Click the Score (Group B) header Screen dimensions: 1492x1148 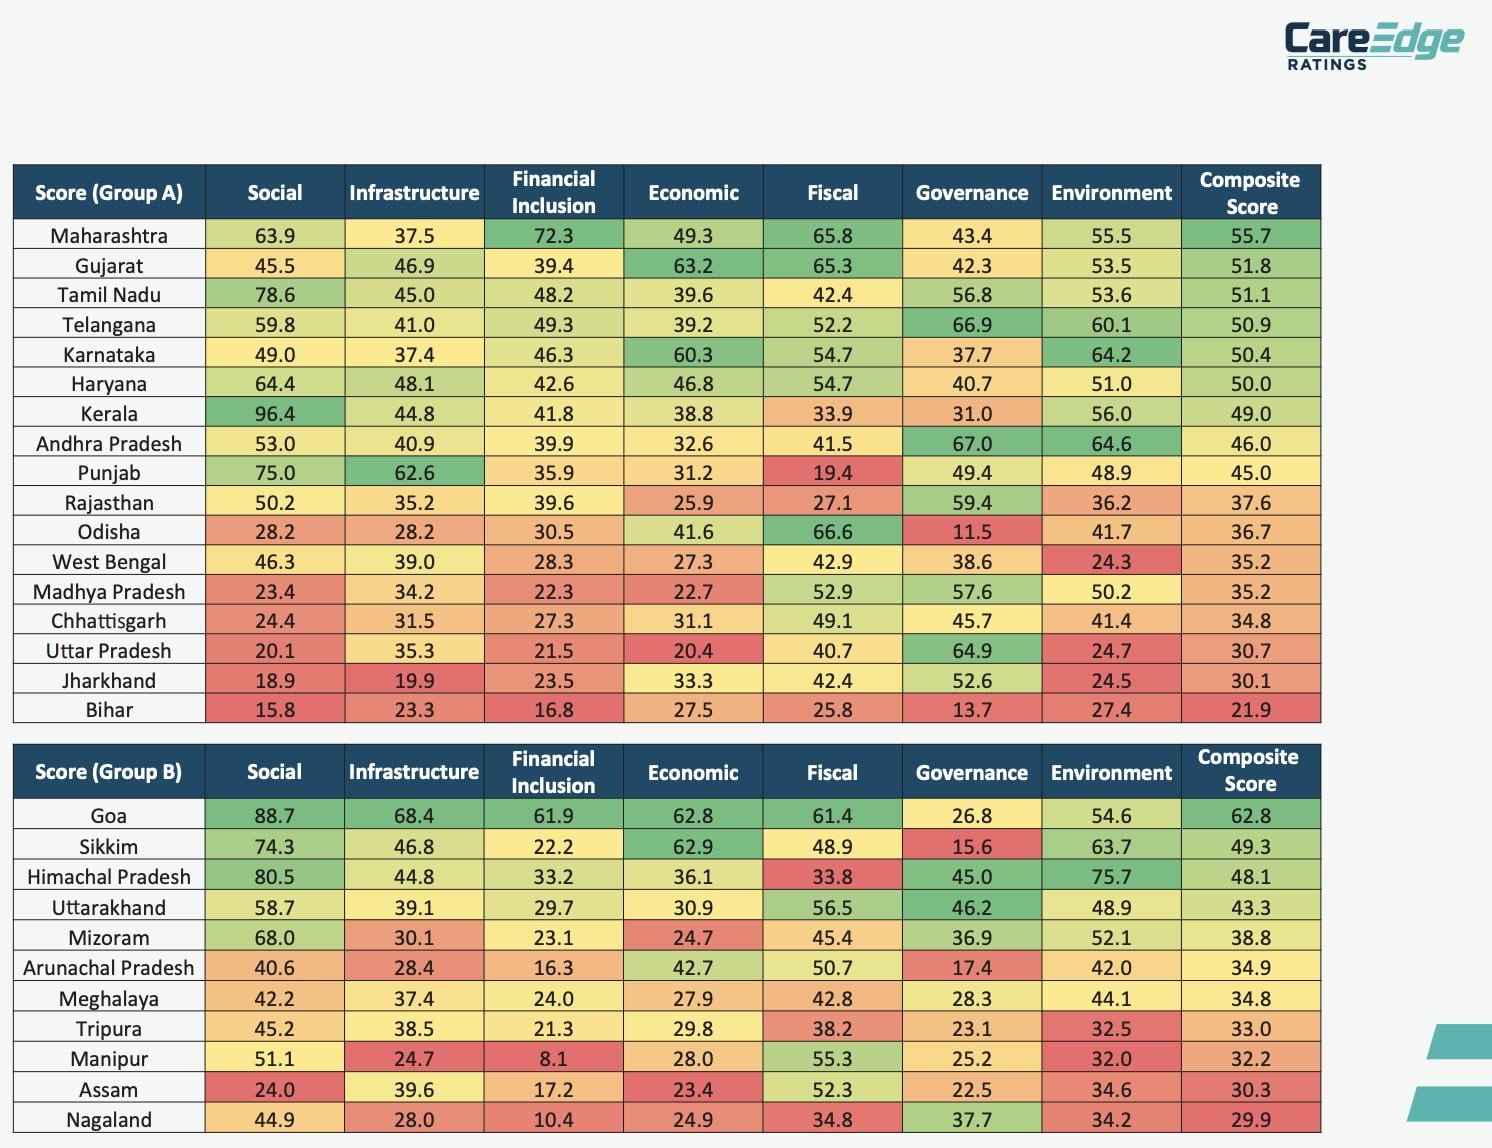point(109,772)
